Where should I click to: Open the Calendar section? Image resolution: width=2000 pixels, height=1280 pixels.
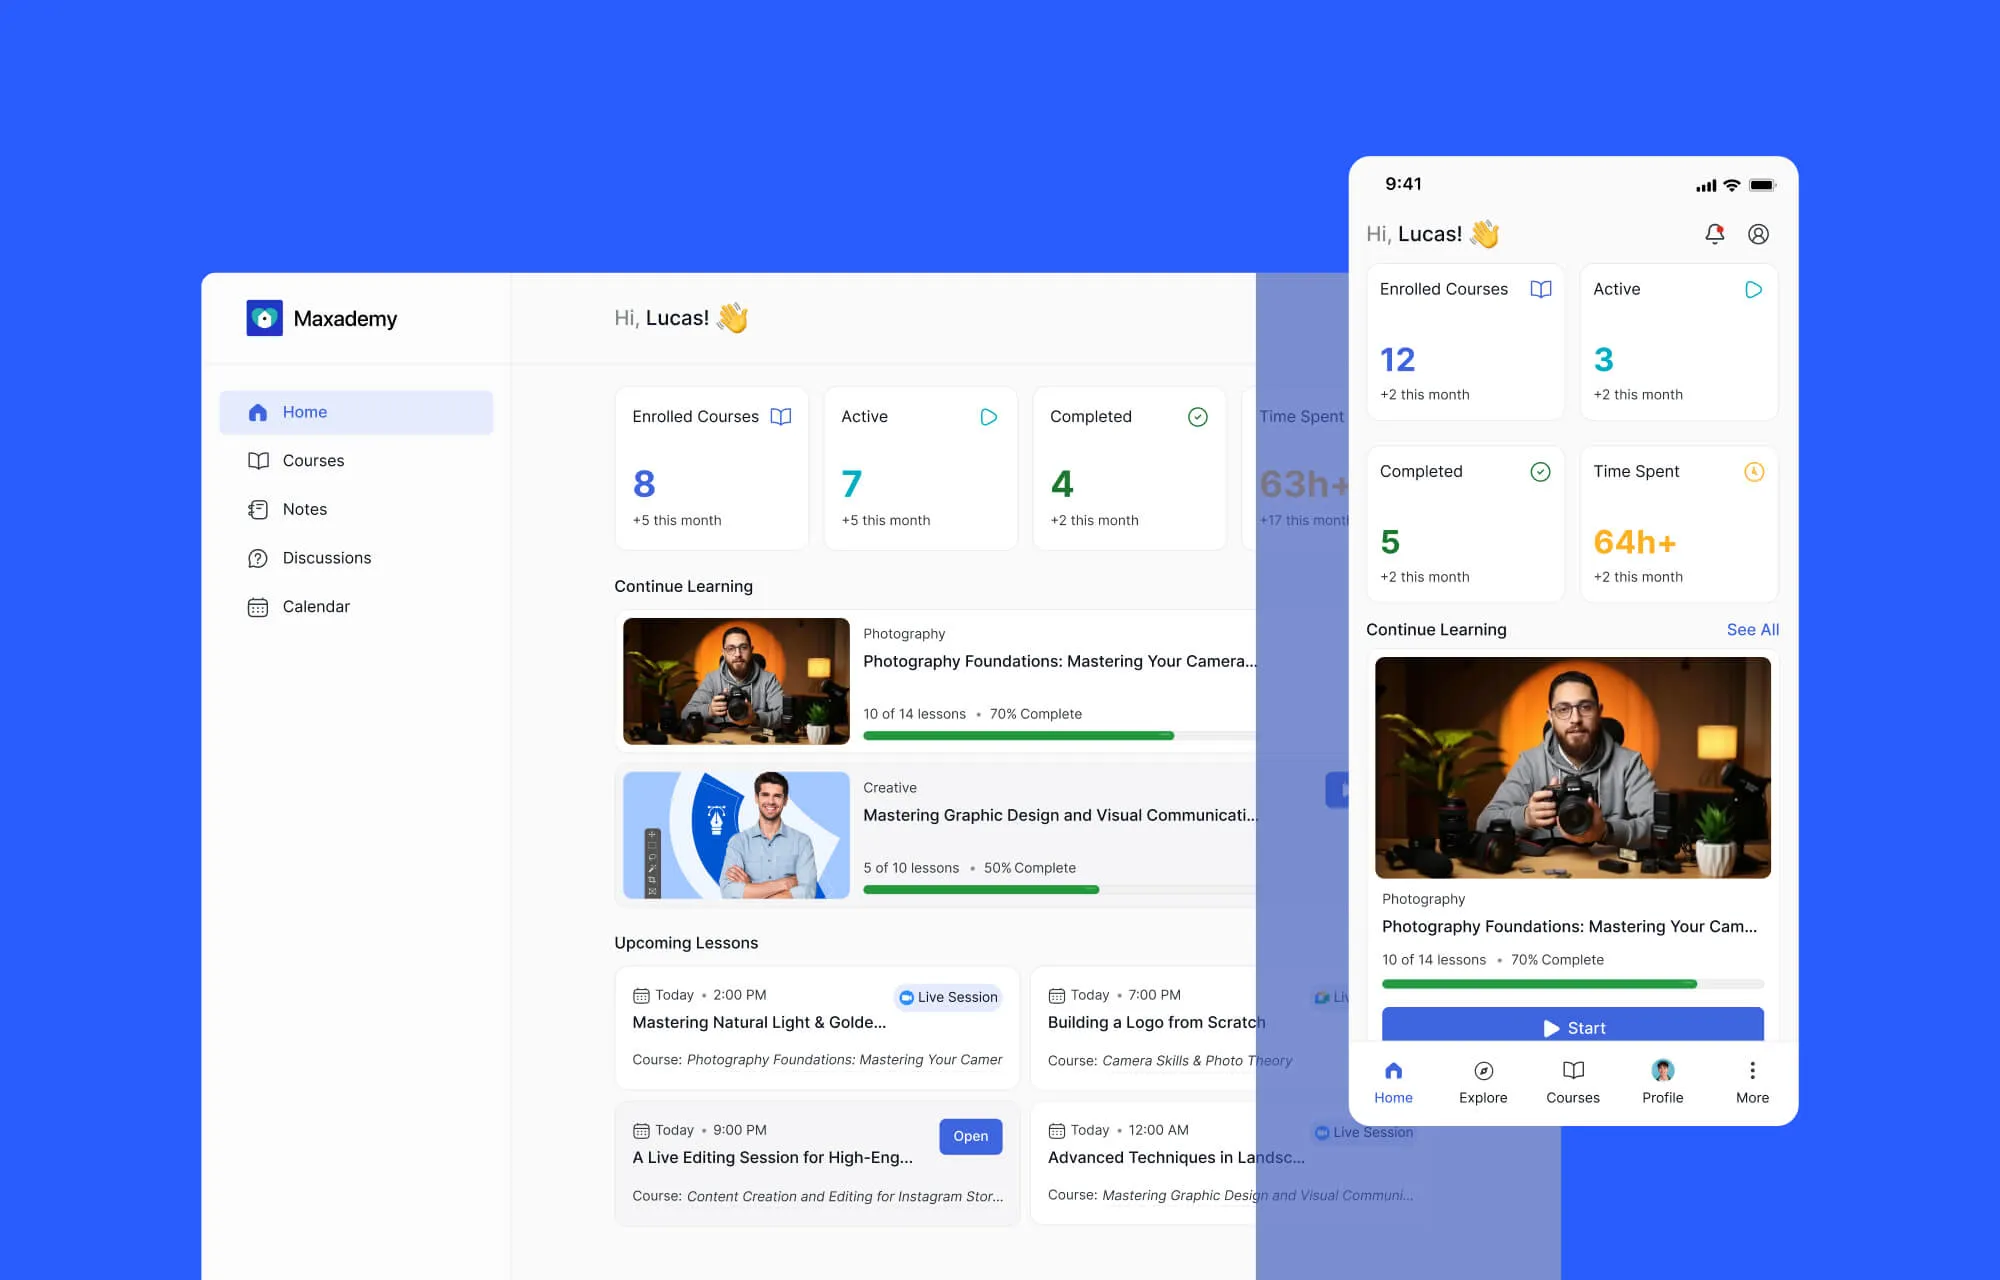[x=316, y=606]
